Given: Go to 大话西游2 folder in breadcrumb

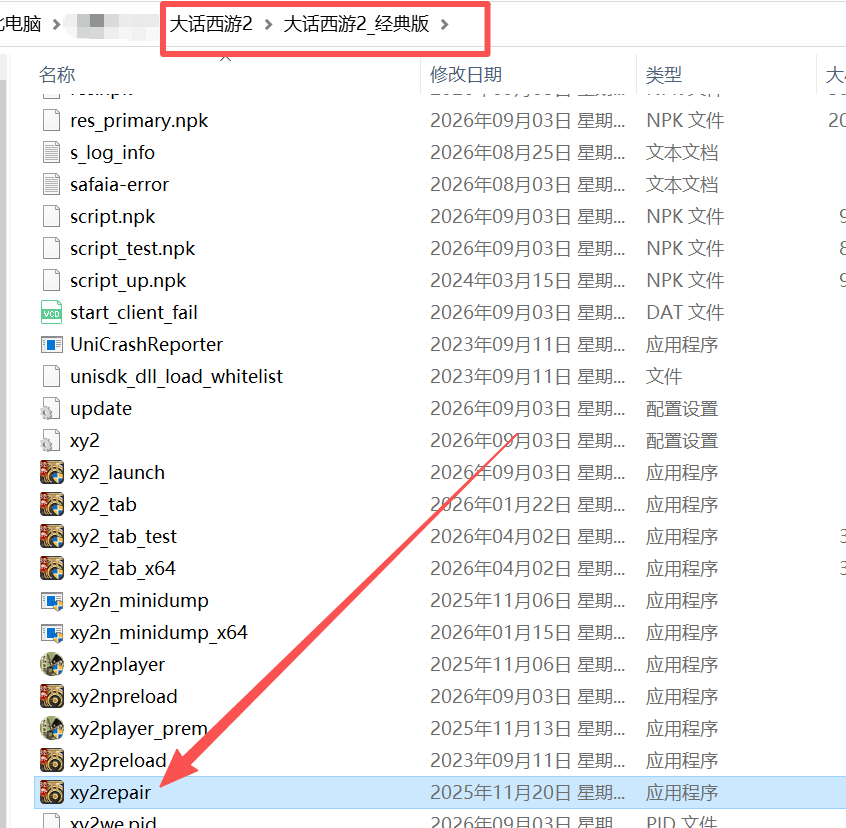Looking at the screenshot, I should [x=211, y=24].
